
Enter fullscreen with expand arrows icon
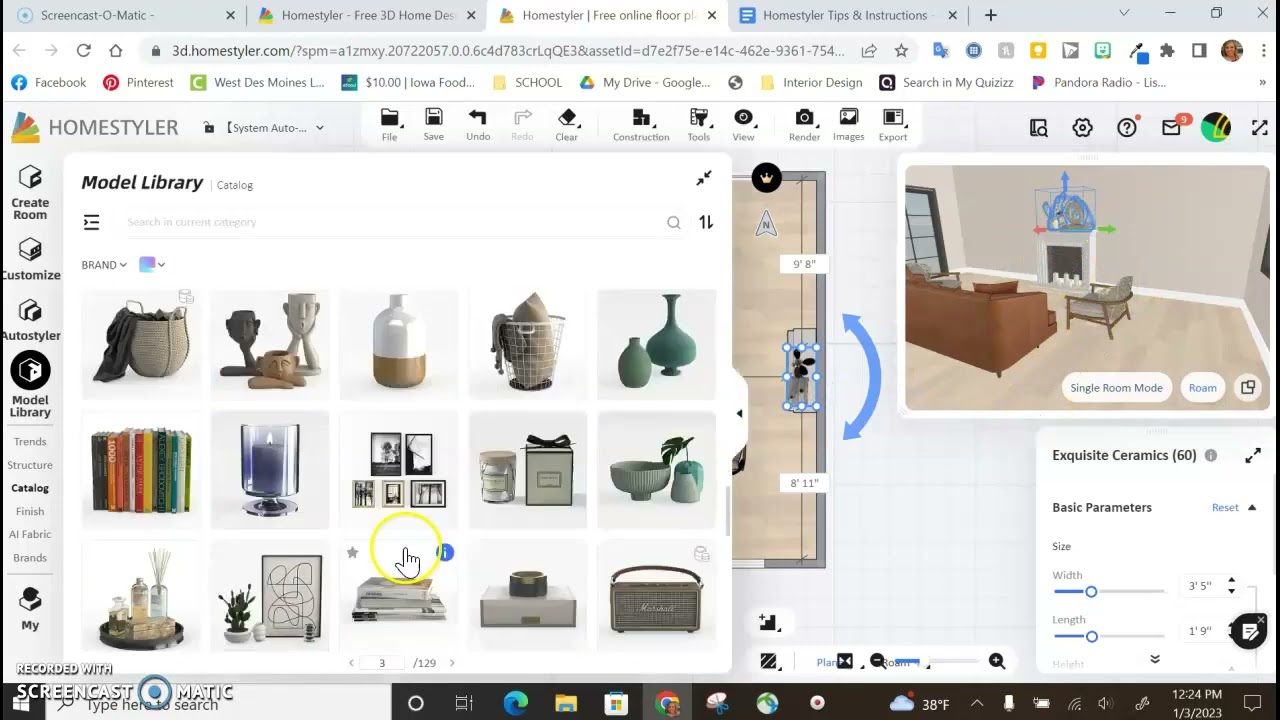click(1260, 128)
